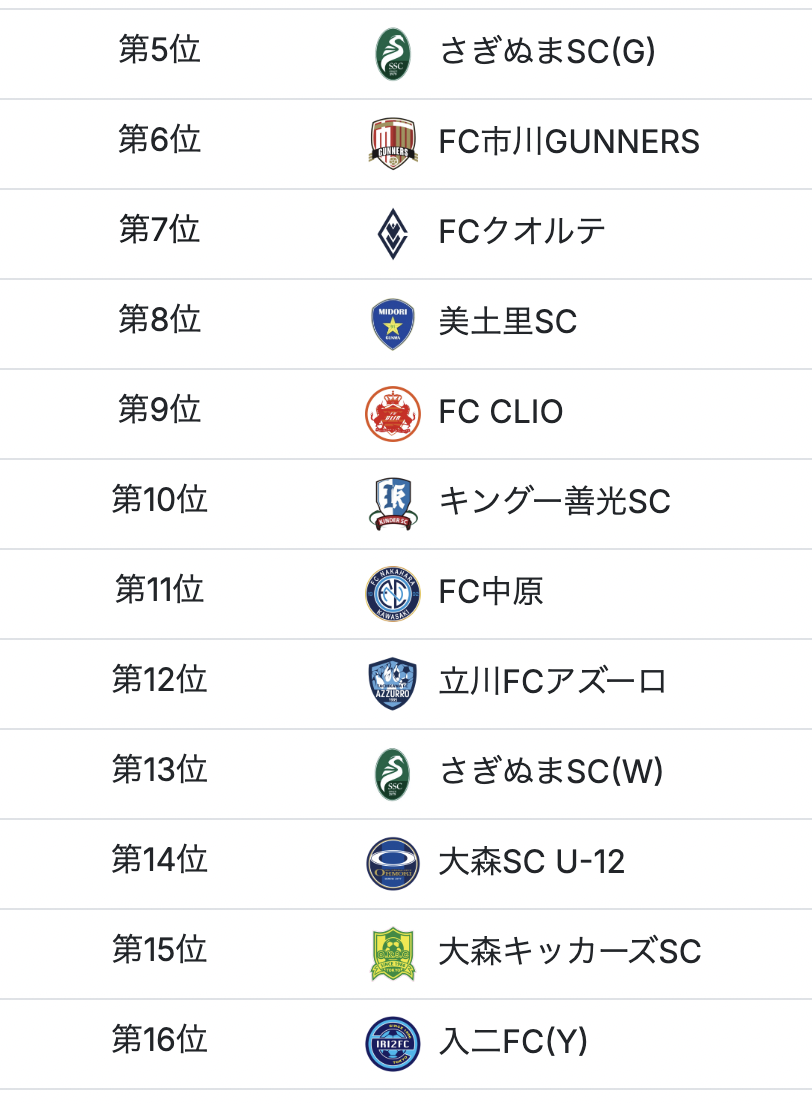Click the FC CLIO team name
The width and height of the screenshot is (812, 1104).
[501, 412]
